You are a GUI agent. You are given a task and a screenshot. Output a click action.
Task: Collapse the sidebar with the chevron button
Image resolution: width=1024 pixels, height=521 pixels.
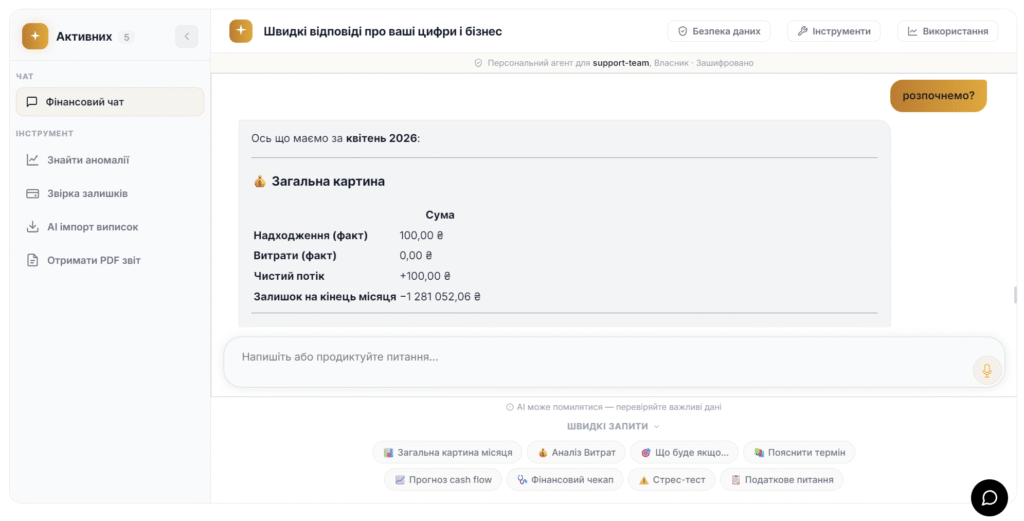[x=187, y=37]
